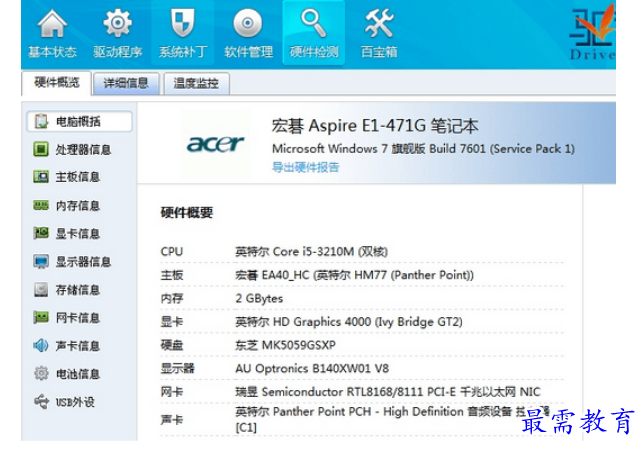Click the 显示器信息 monitor icon
Viewport: 643px width, 453px height.
(41, 262)
